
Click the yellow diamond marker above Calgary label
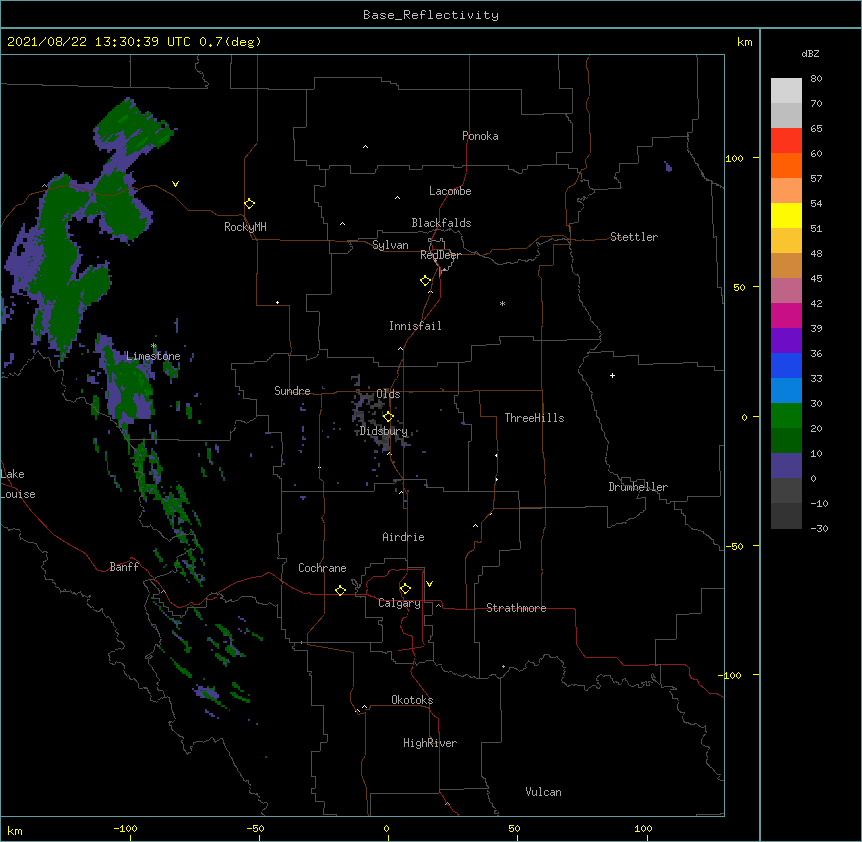click(405, 589)
